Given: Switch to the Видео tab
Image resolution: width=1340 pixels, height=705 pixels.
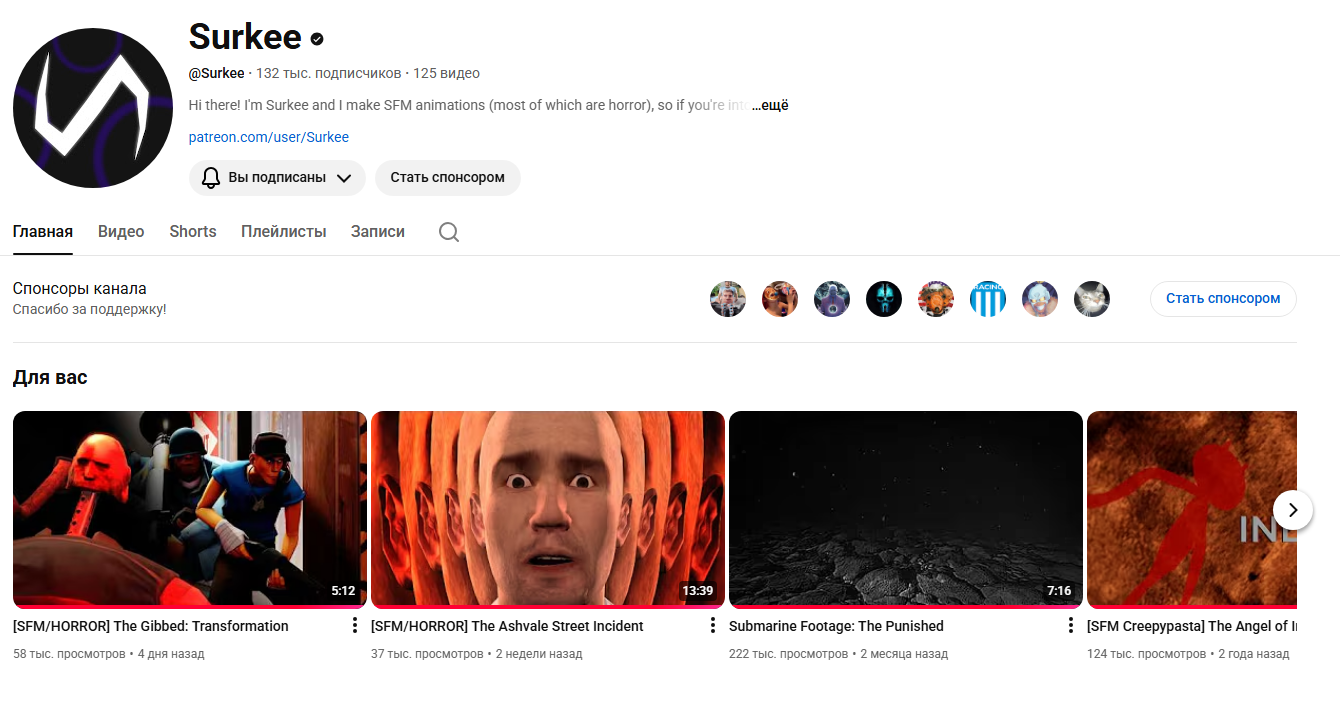Looking at the screenshot, I should click(121, 232).
